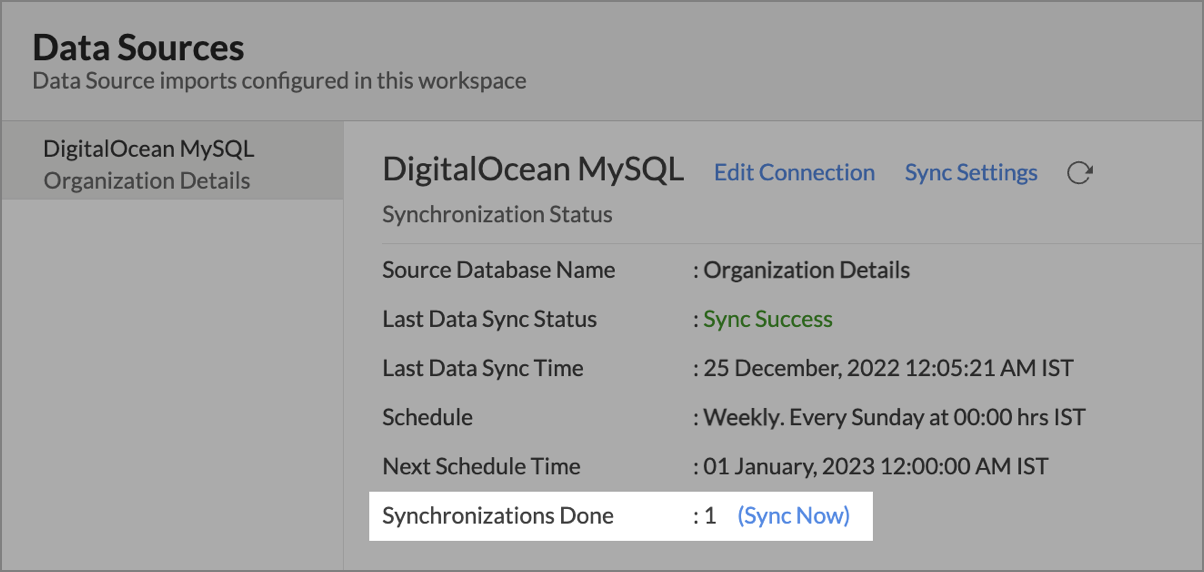Click the workspace data source imports subtitle

click(x=279, y=80)
